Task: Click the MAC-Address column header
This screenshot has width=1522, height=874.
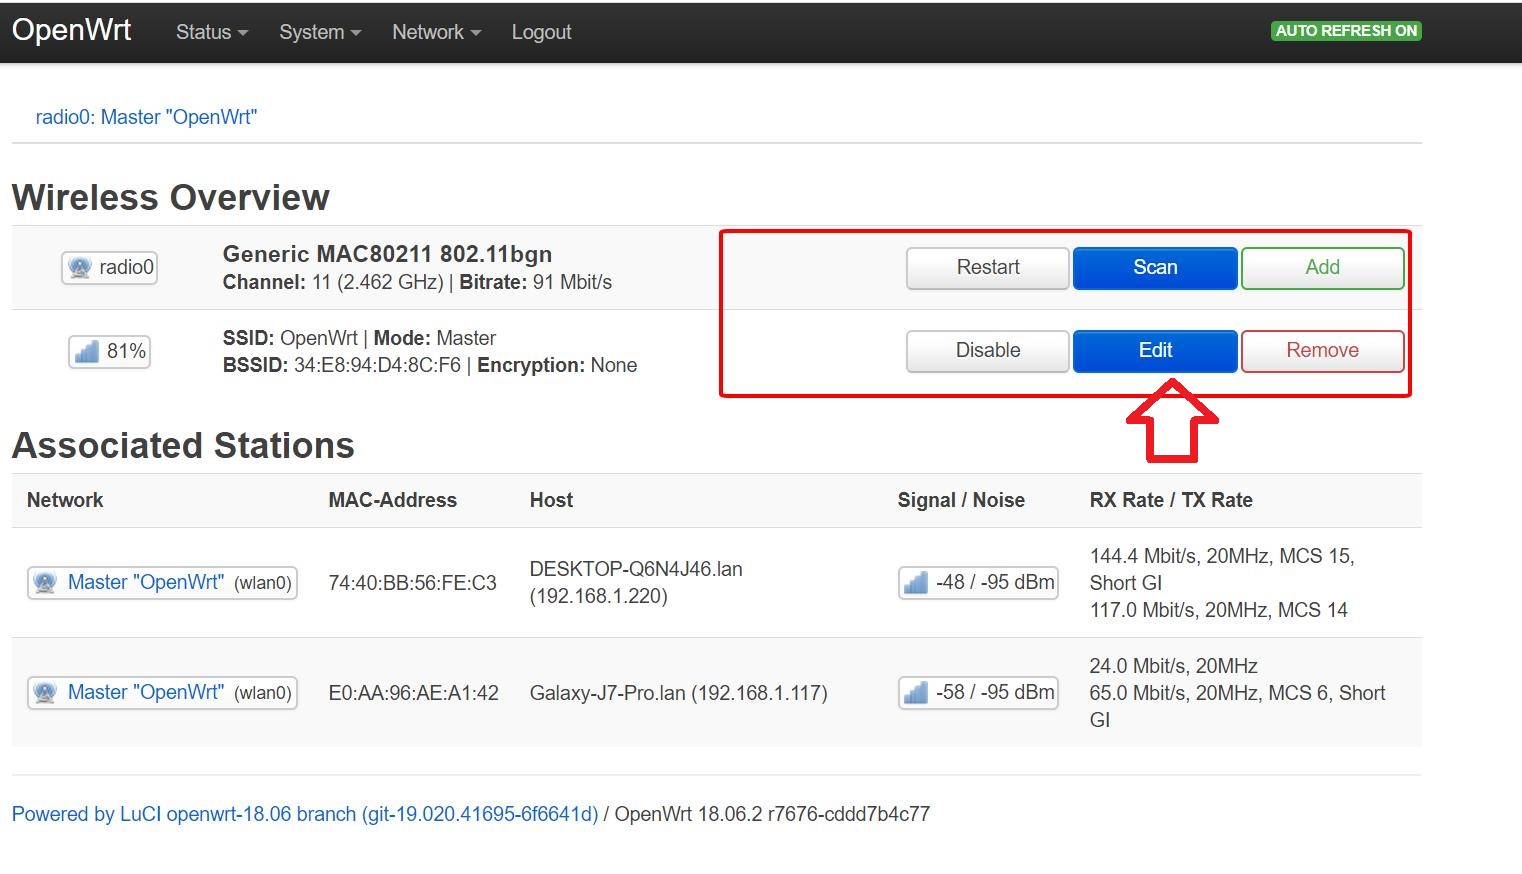Action: click(x=392, y=500)
